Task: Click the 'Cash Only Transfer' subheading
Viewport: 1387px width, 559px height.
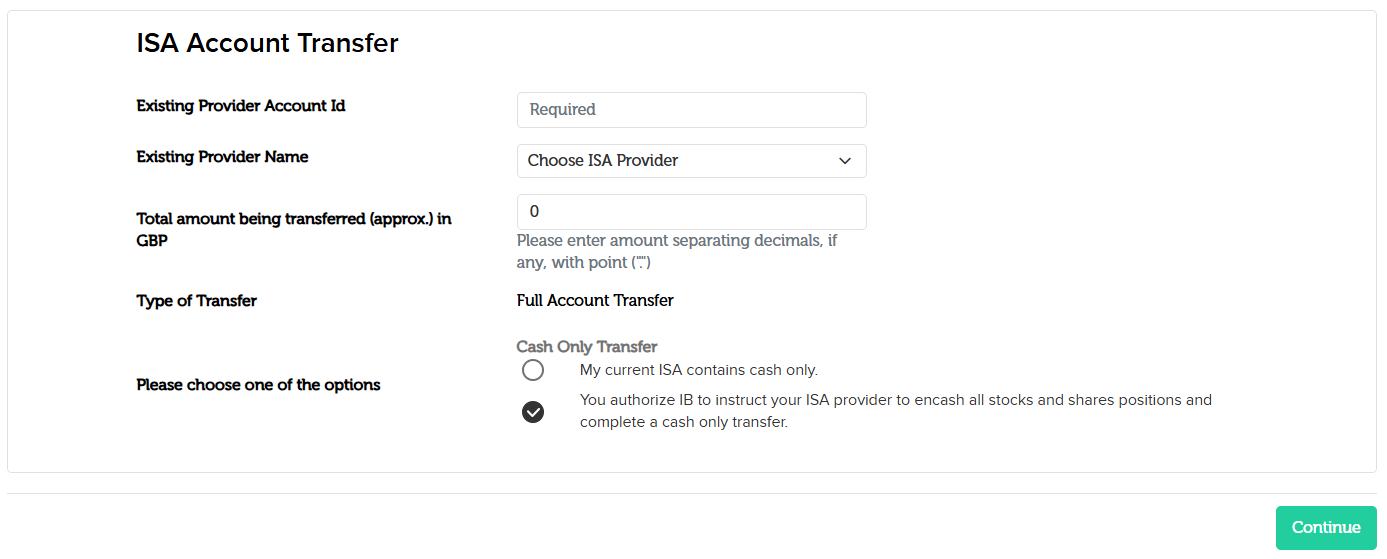Action: coord(586,347)
